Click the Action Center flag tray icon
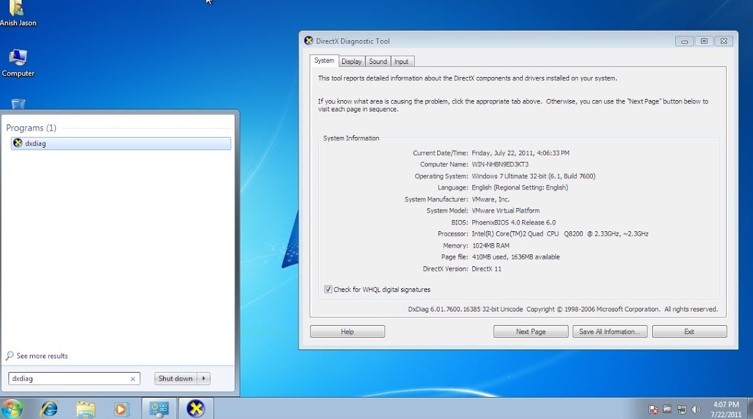 point(653,409)
